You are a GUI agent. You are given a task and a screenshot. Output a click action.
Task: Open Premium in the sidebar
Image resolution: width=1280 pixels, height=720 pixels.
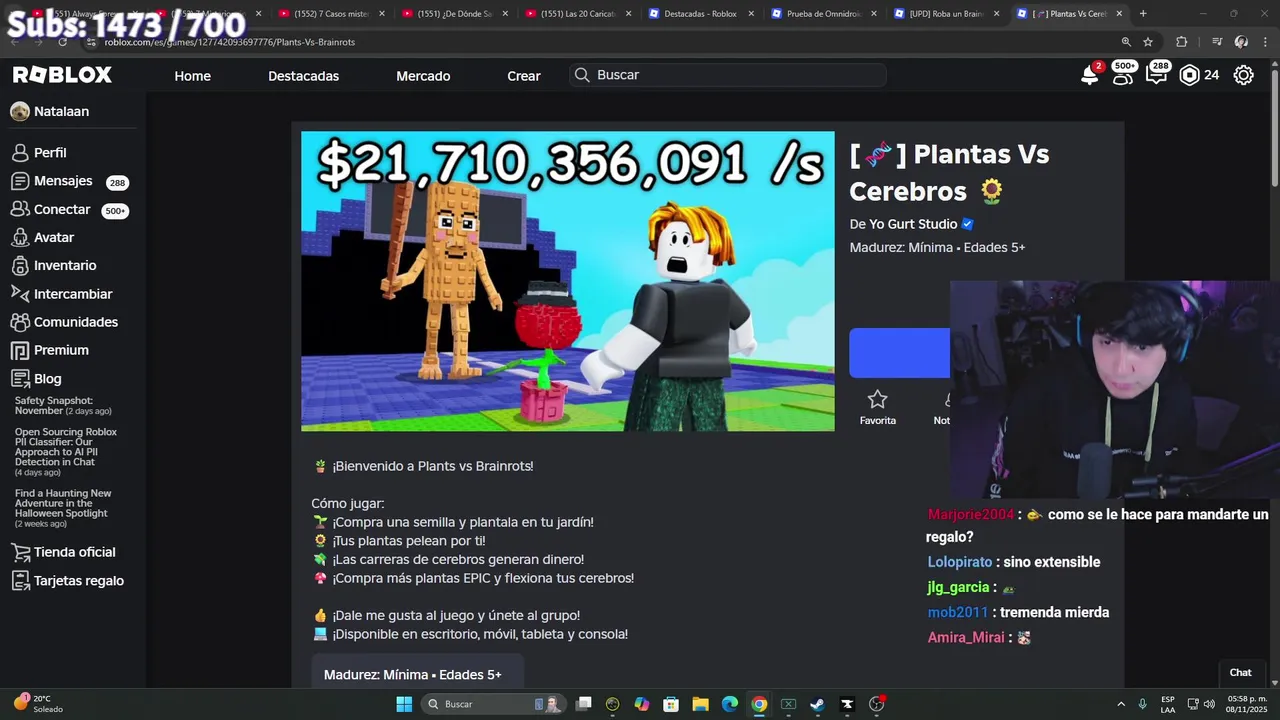pos(61,350)
